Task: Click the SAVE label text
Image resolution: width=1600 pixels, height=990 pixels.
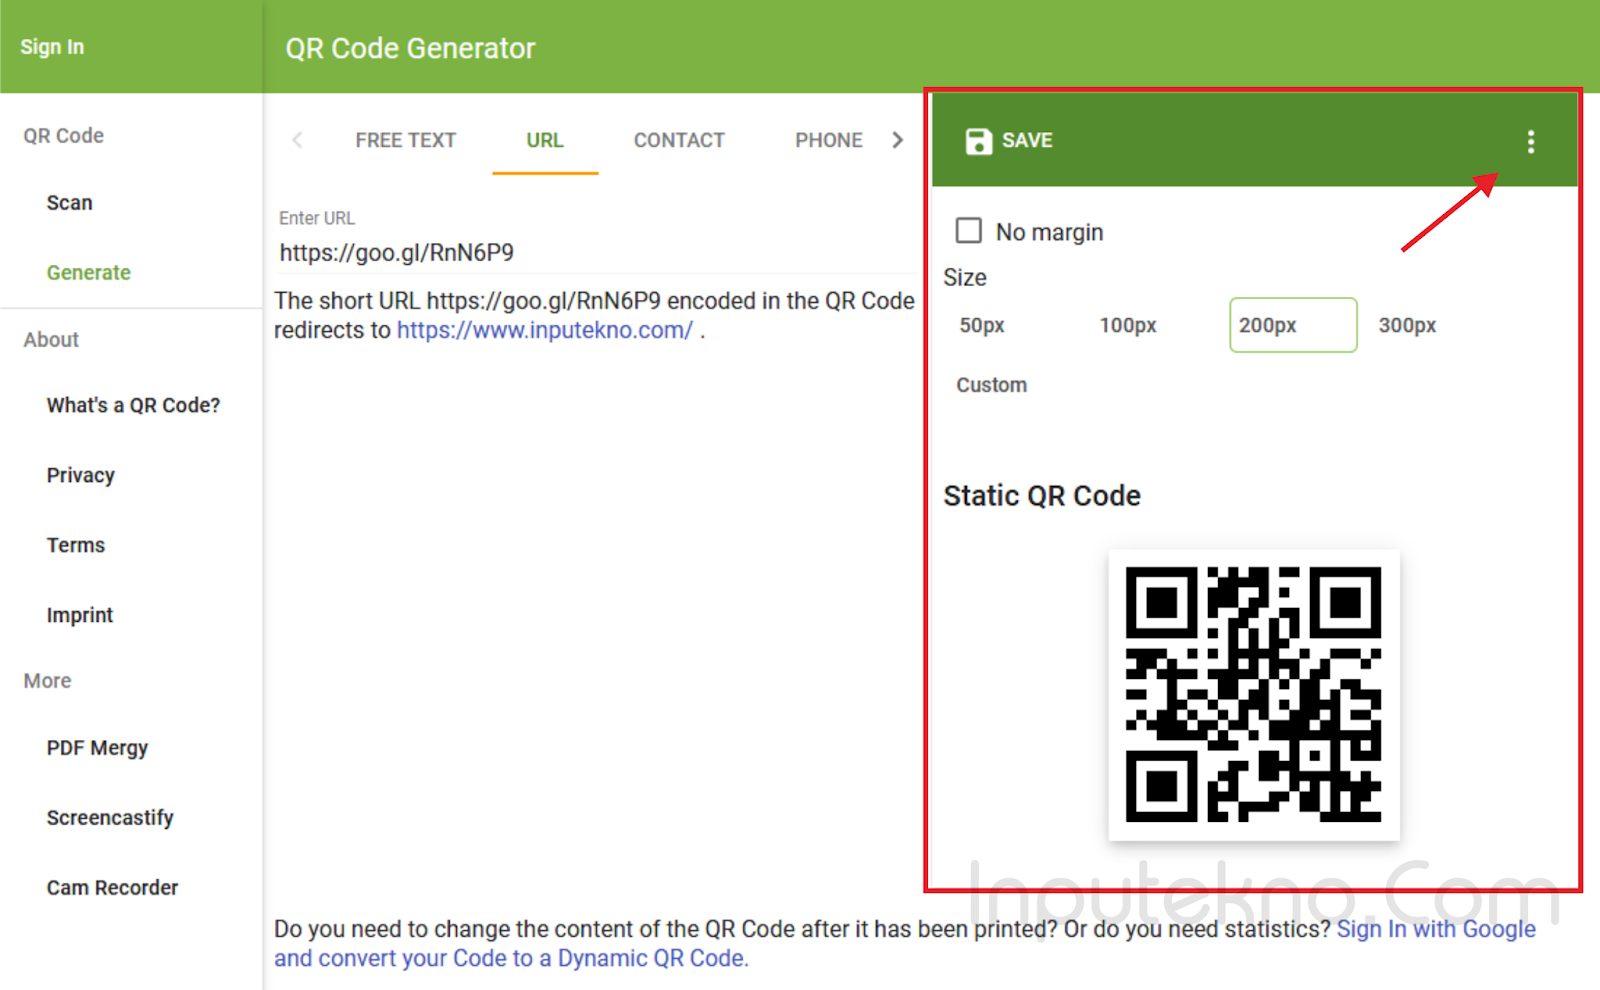Action: pos(1027,140)
